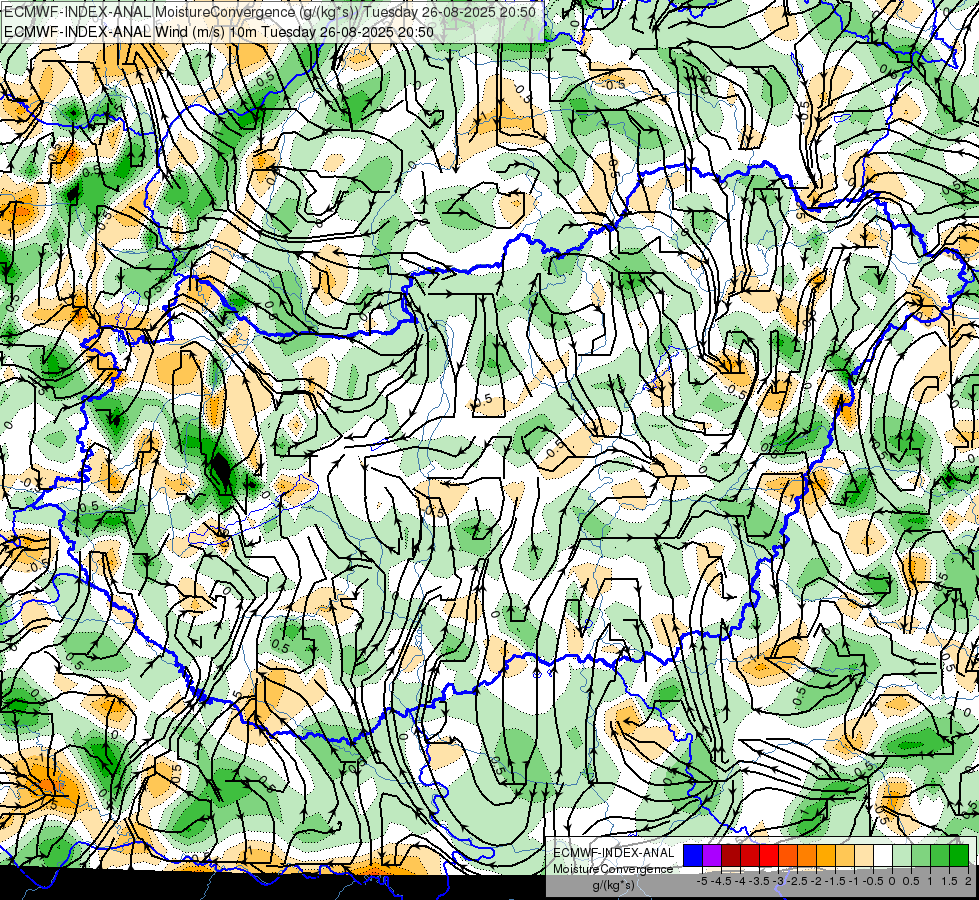Click the legend swatch between -2 and -1.5
Screen dimensions: 979x900
click(x=826, y=855)
